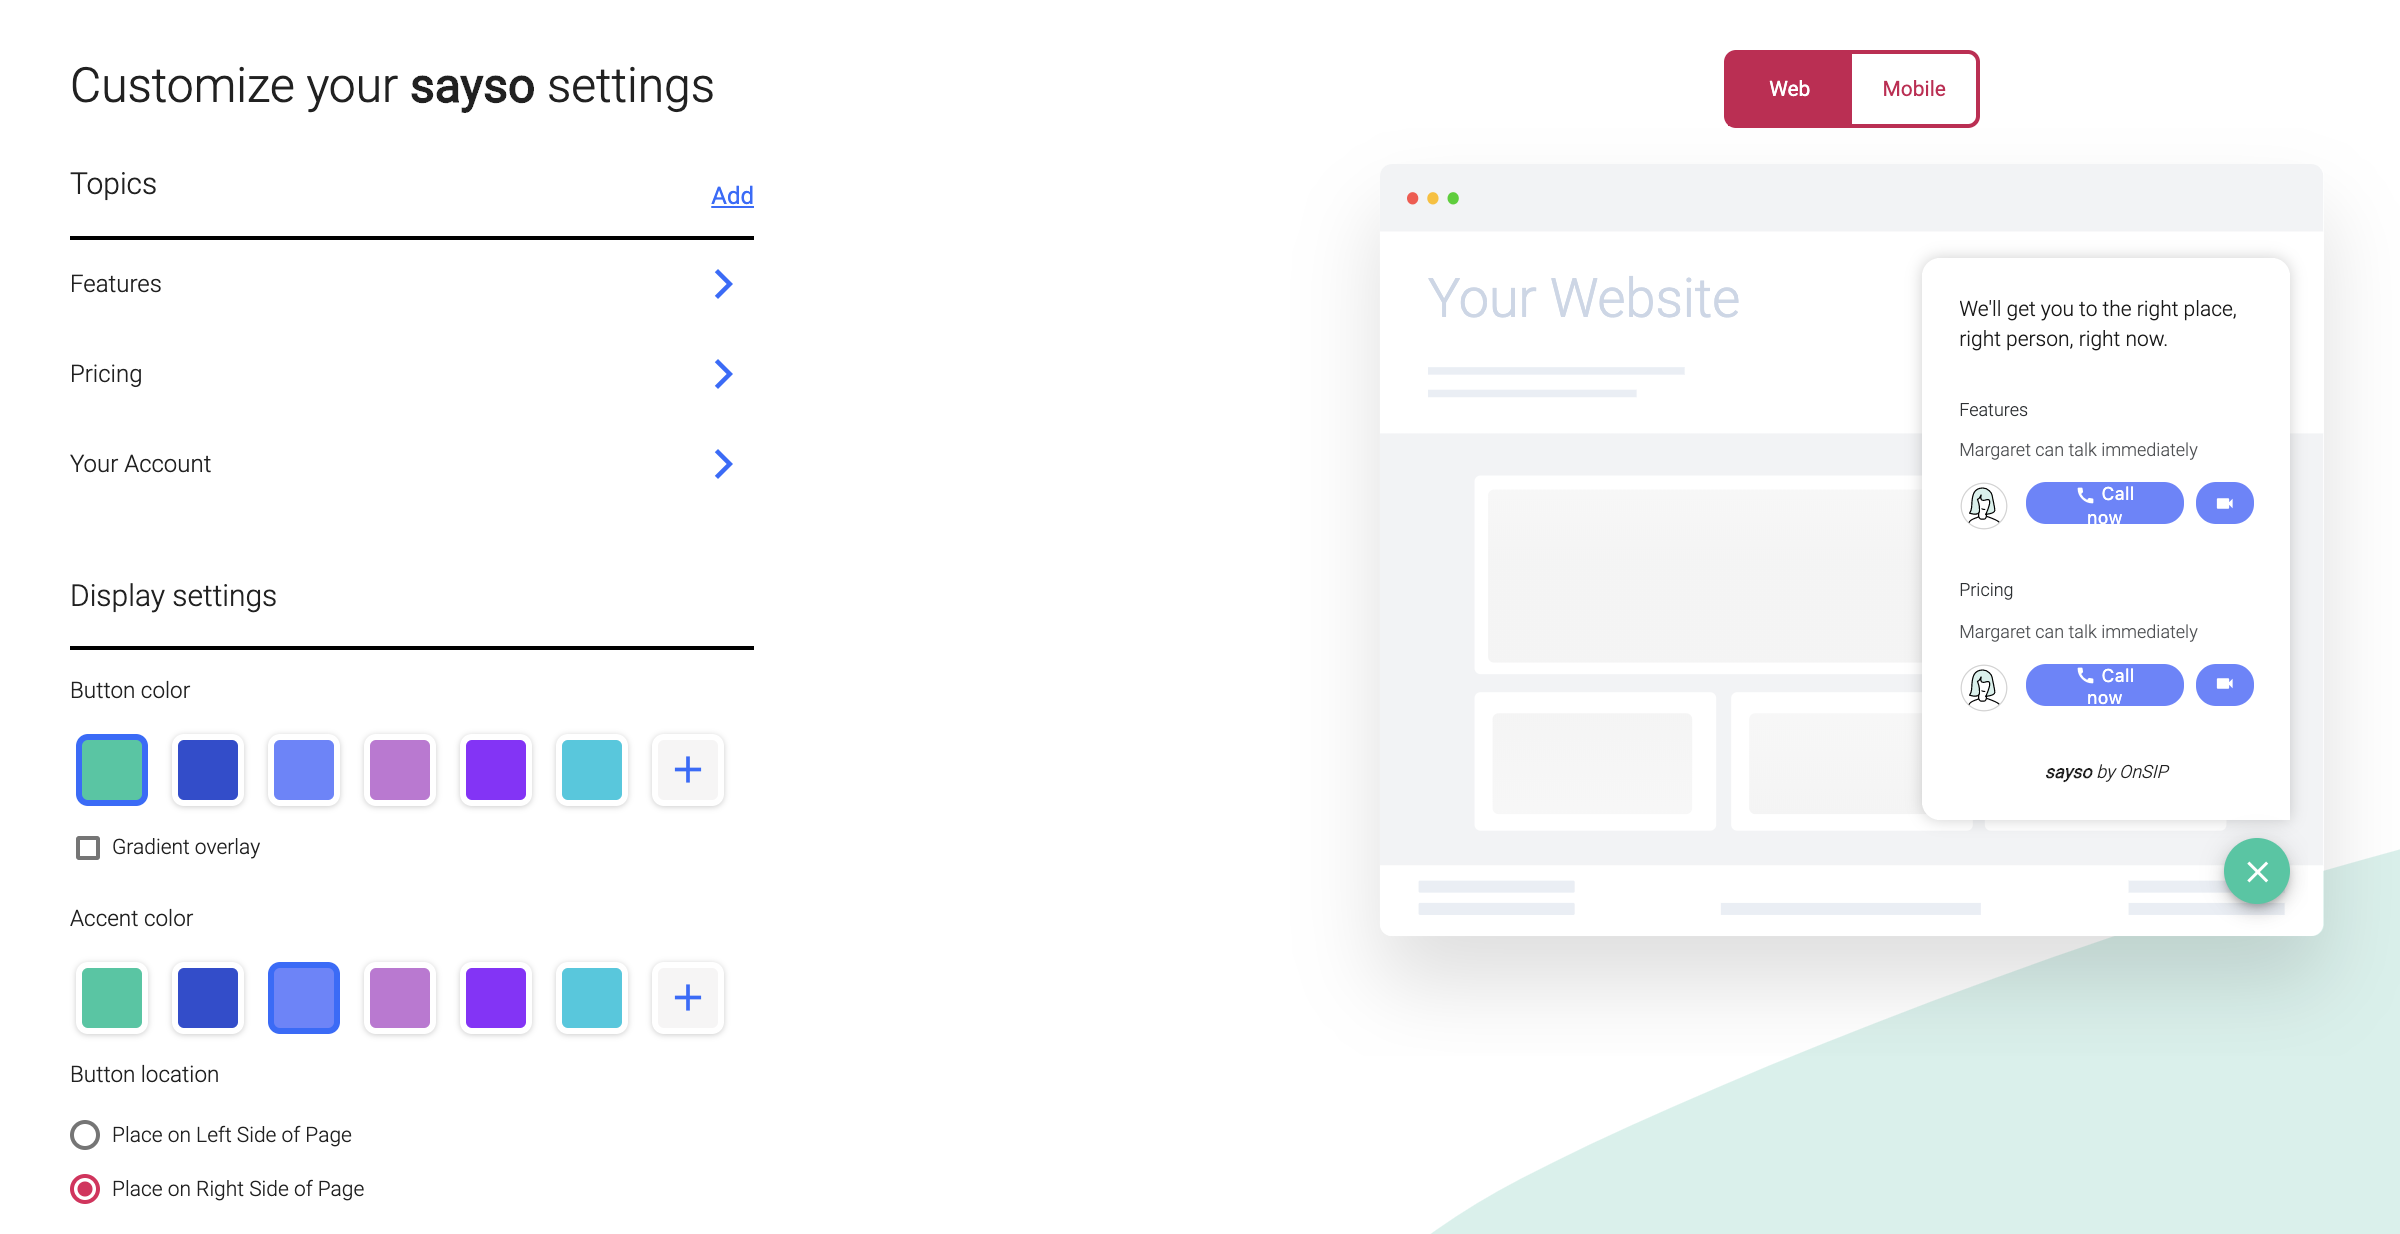This screenshot has height=1234, width=2400.
Task: Click the add custom color plus icon for Accent color
Action: [x=686, y=996]
